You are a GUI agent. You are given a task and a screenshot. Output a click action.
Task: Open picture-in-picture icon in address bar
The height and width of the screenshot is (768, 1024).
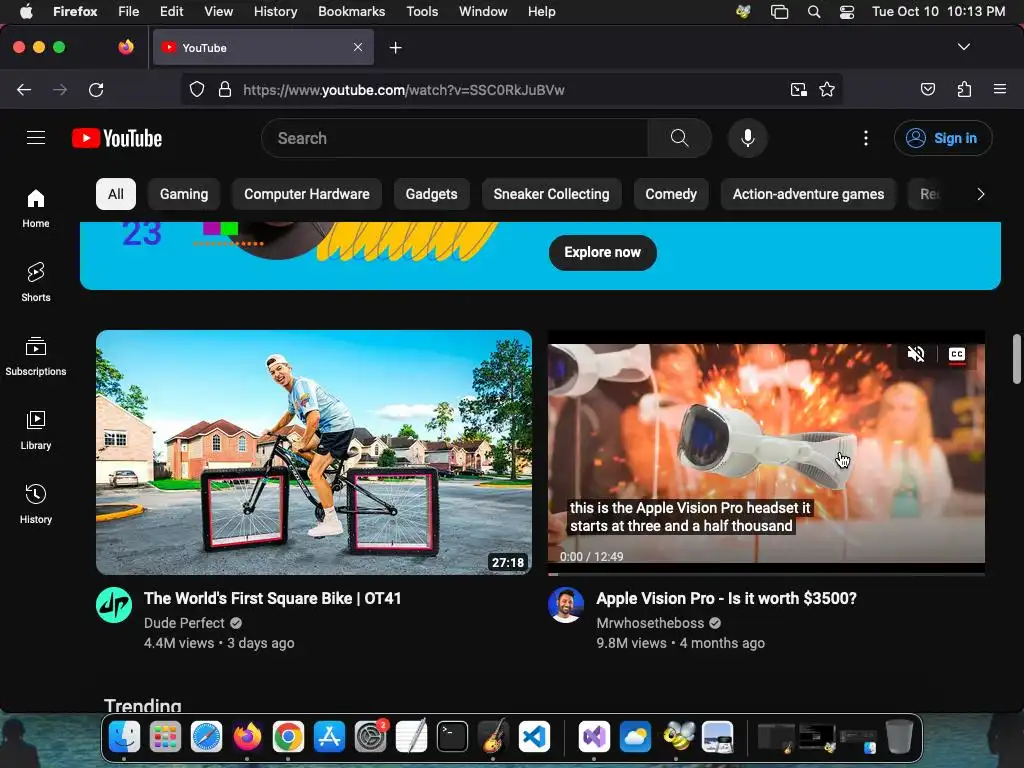click(798, 89)
